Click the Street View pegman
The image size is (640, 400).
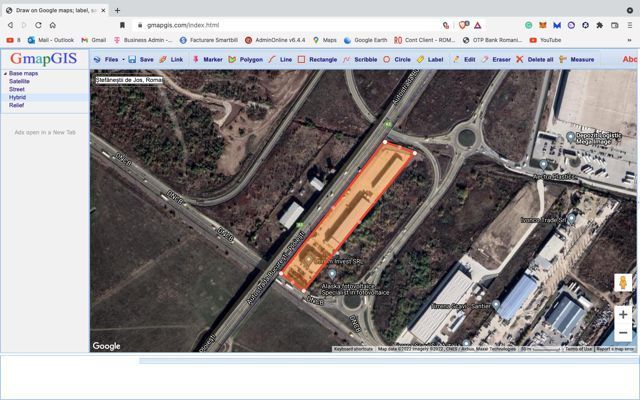click(623, 282)
